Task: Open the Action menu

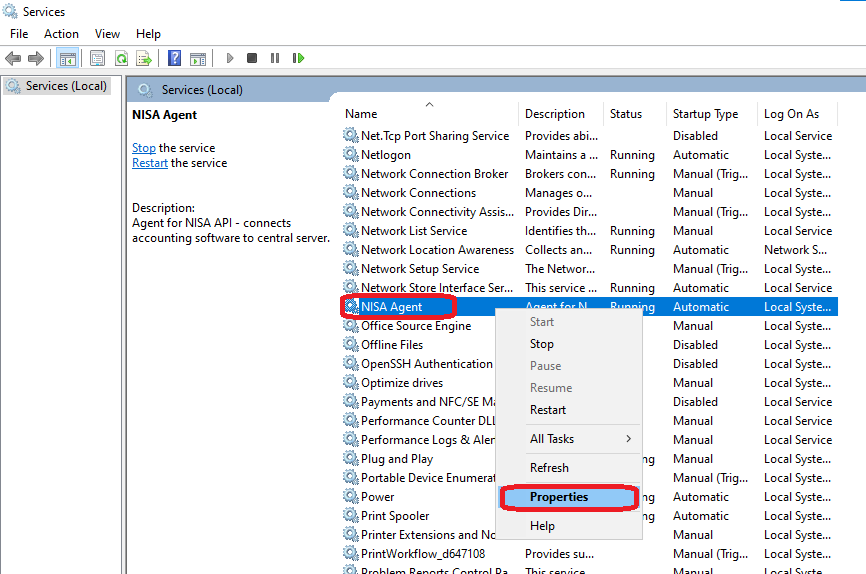Action: tap(61, 34)
